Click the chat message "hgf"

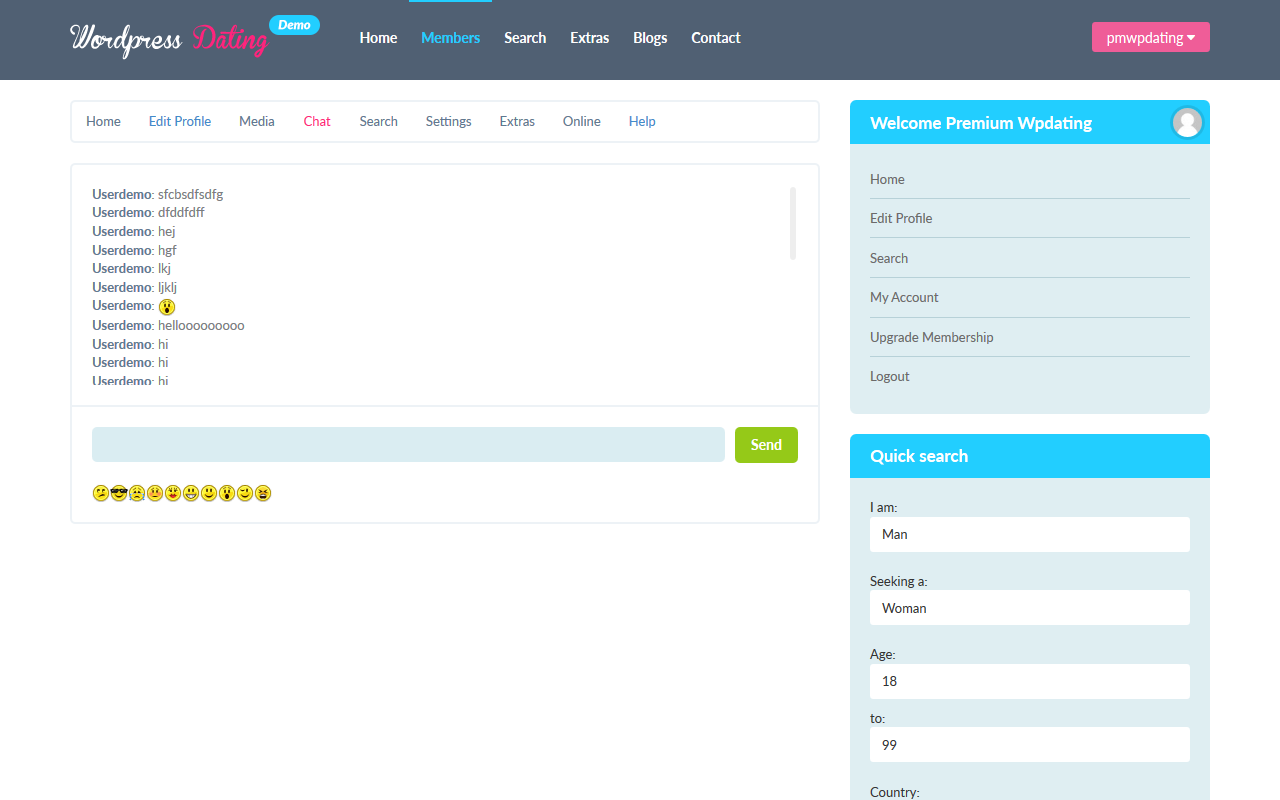(167, 250)
